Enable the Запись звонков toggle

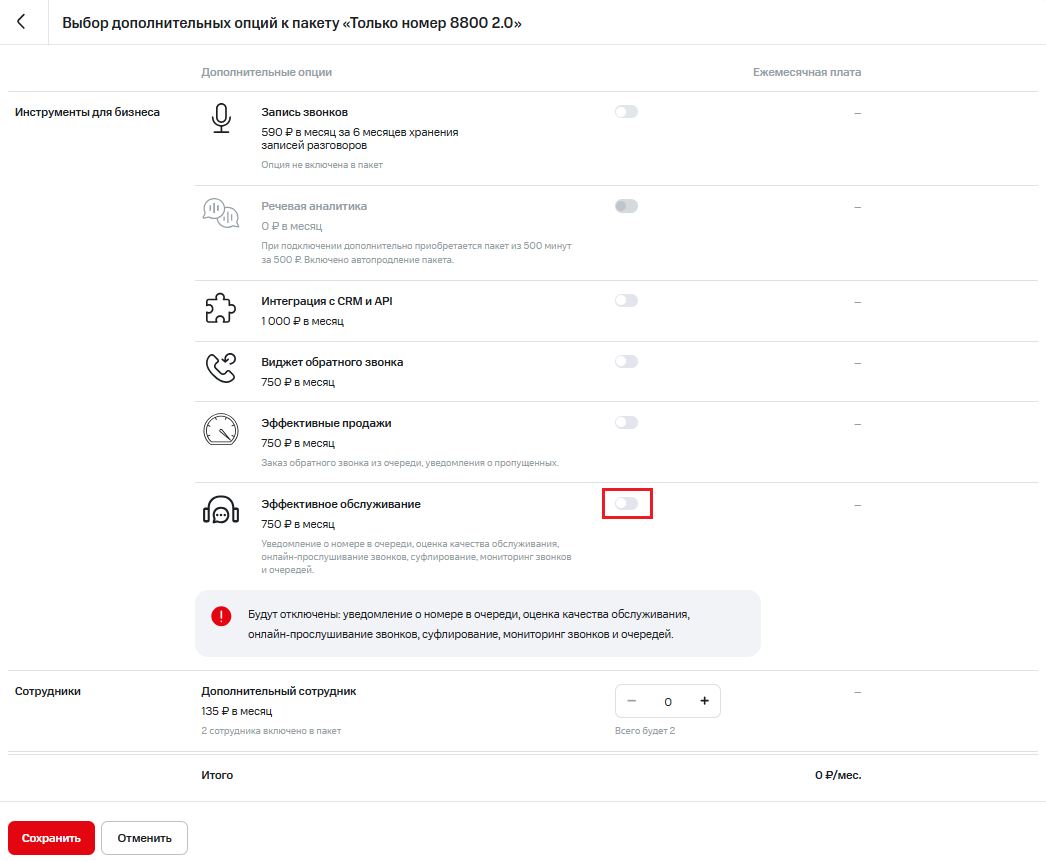point(626,112)
